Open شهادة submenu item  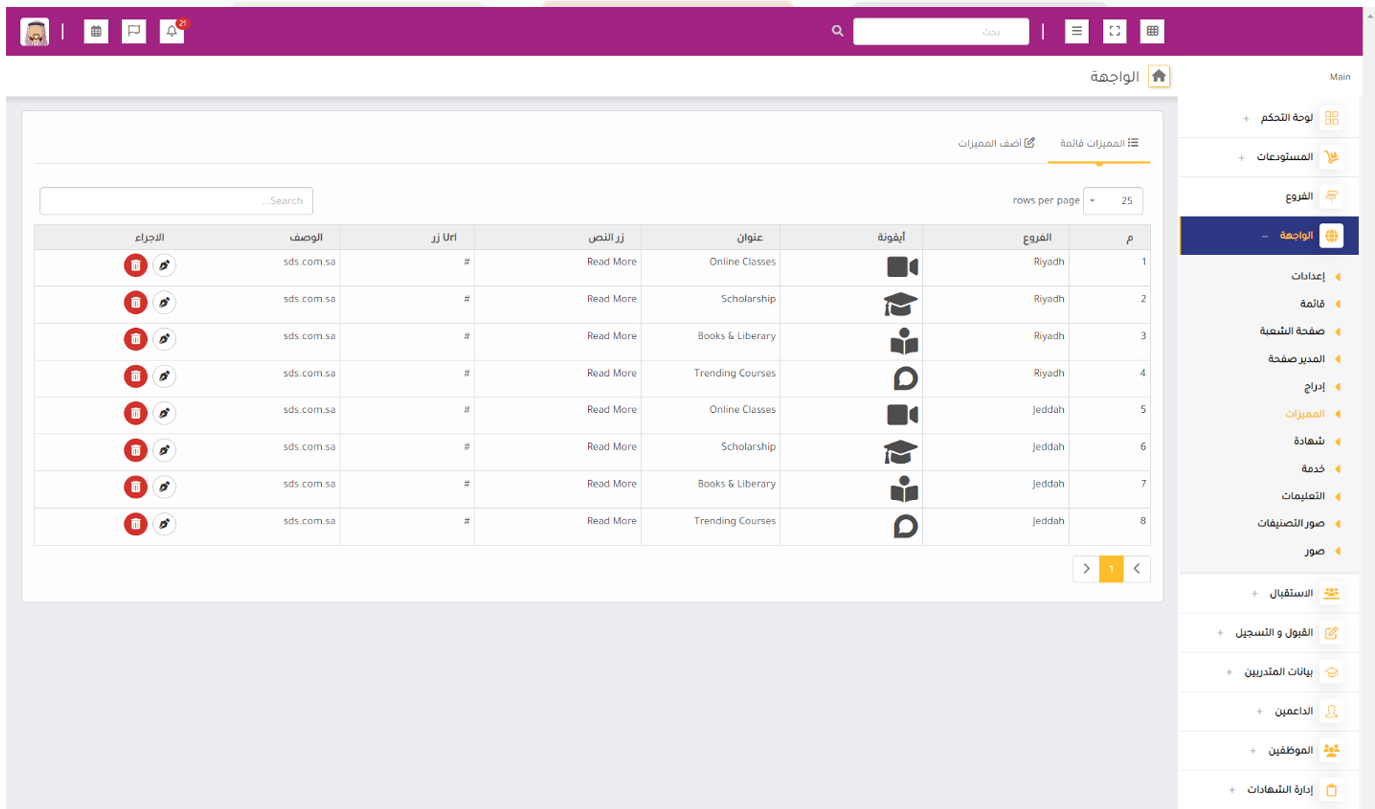(1308, 441)
